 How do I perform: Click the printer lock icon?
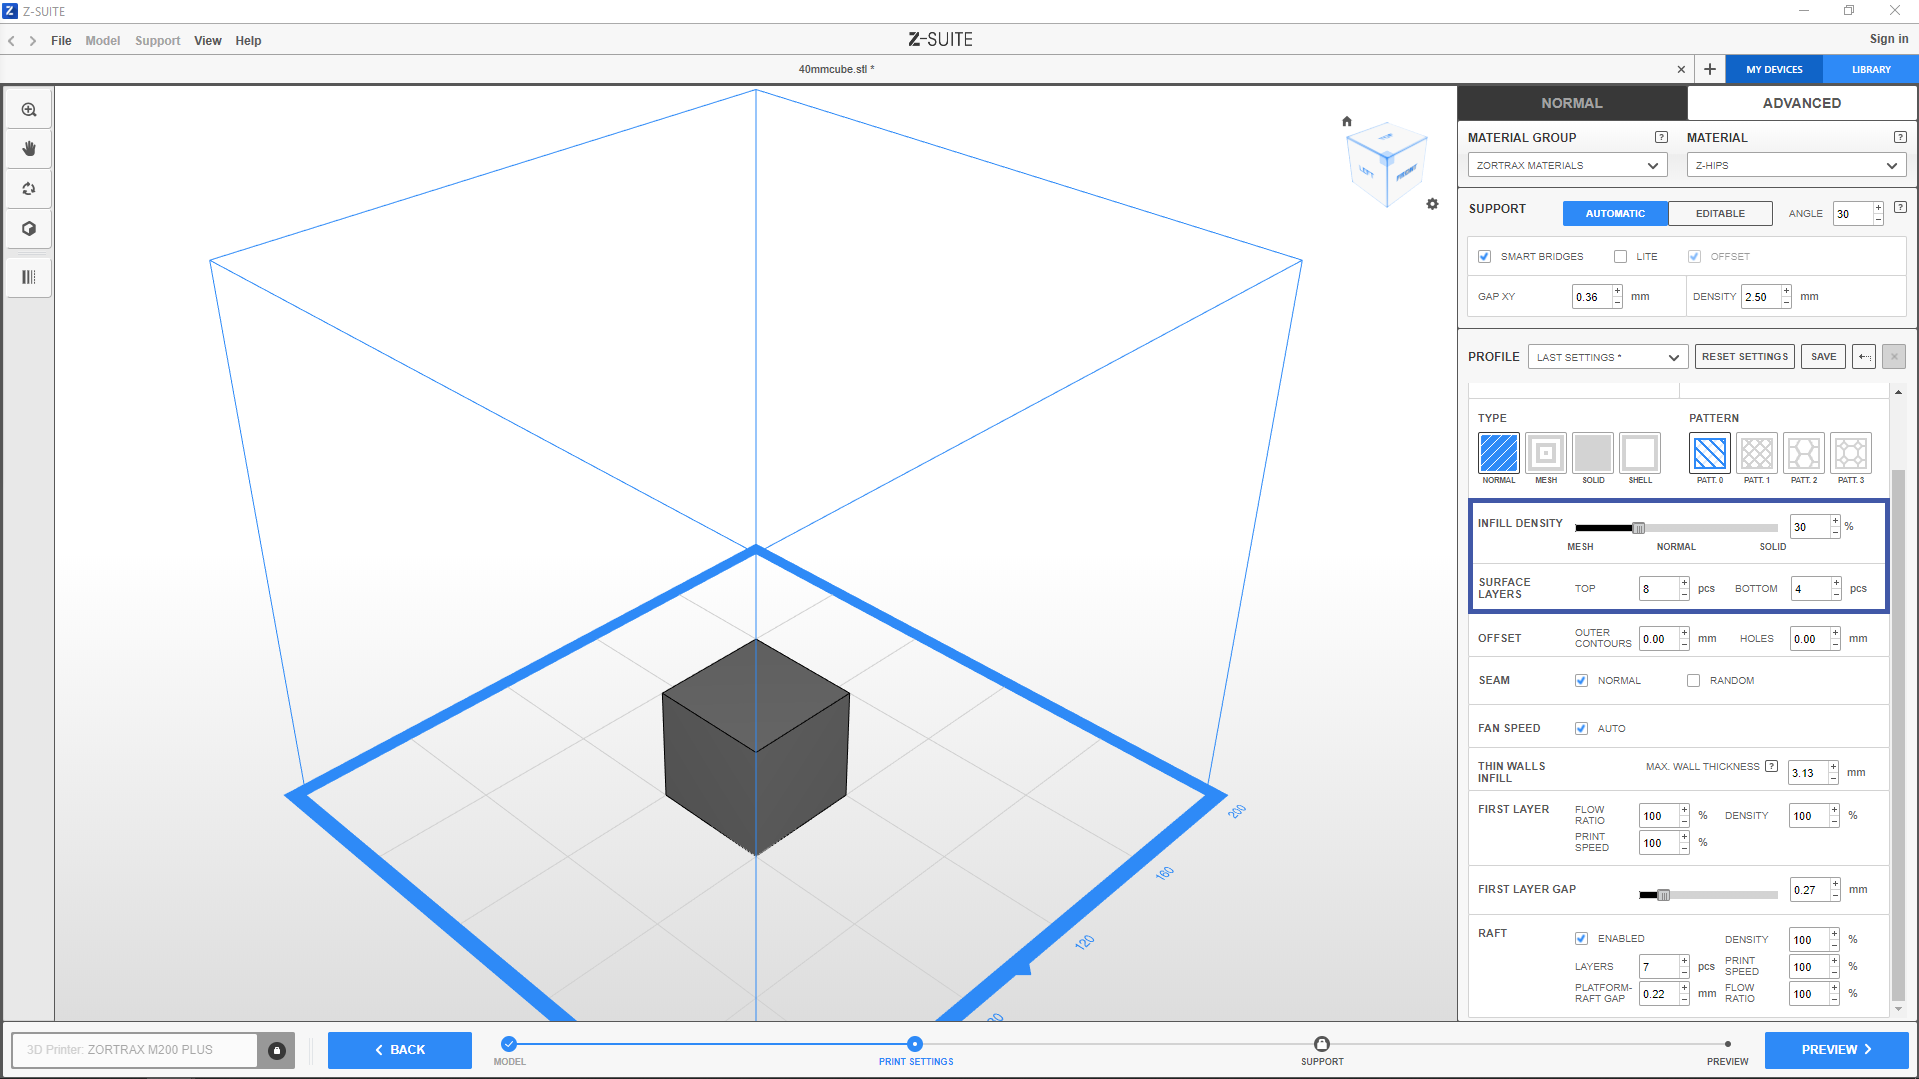pyautogui.click(x=277, y=1050)
